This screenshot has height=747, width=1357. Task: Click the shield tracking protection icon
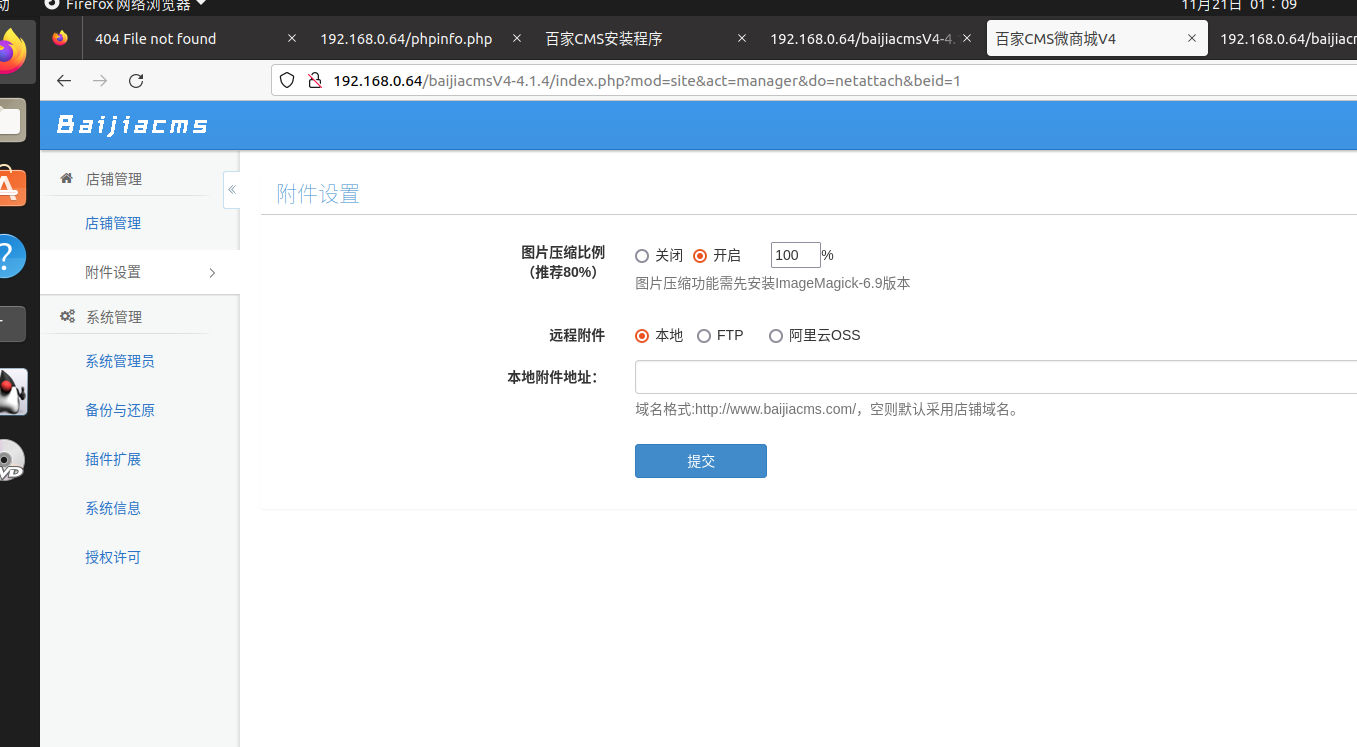click(287, 81)
